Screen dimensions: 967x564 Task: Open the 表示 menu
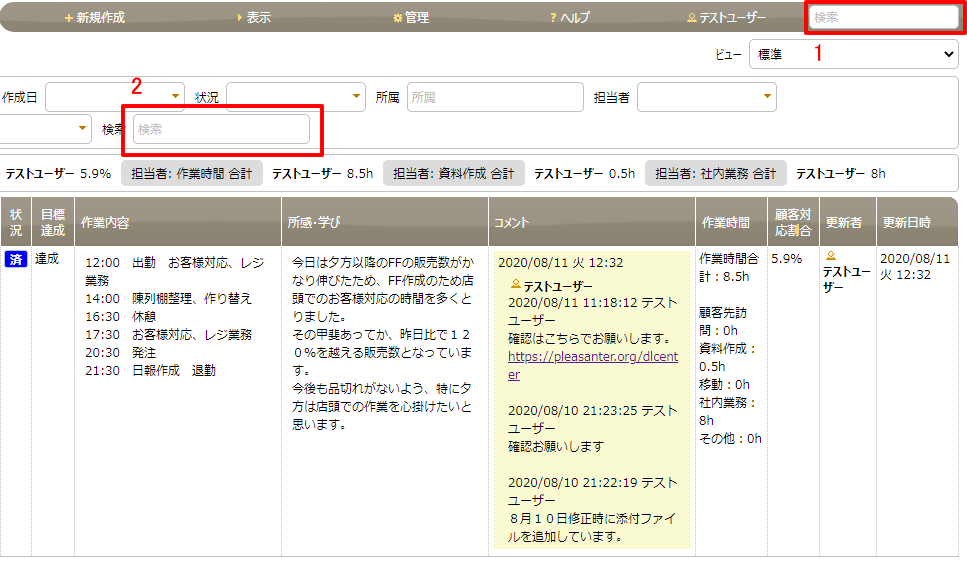pos(254,17)
